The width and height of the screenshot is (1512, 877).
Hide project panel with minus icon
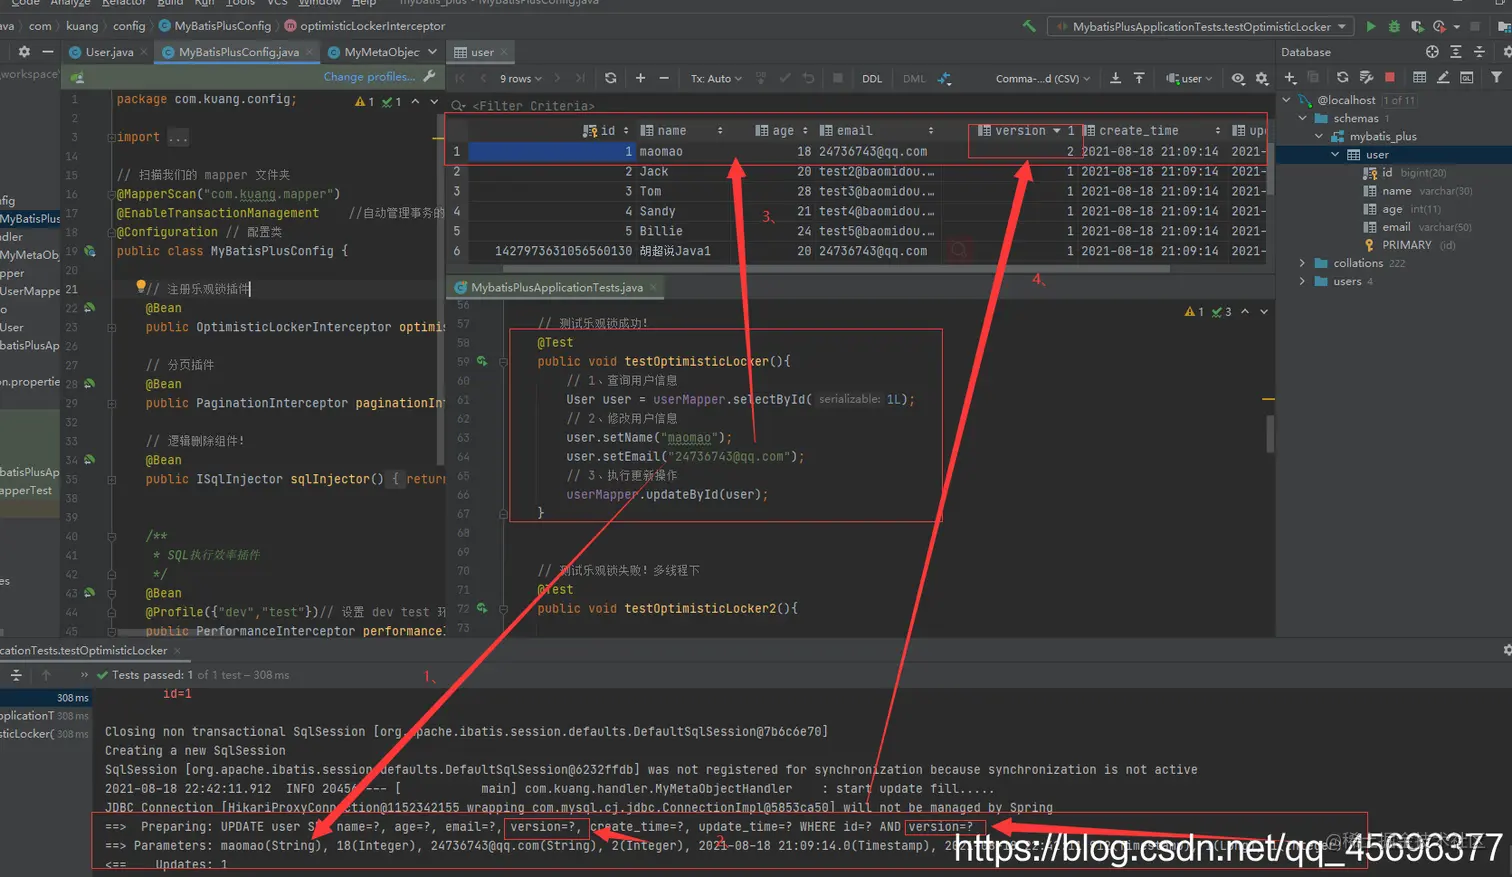[x=47, y=52]
